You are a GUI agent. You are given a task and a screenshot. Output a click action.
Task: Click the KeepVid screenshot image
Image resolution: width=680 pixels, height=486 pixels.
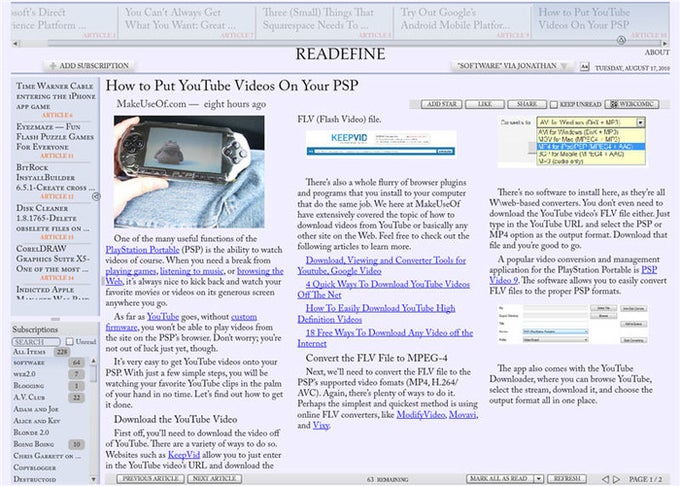[x=381, y=144]
